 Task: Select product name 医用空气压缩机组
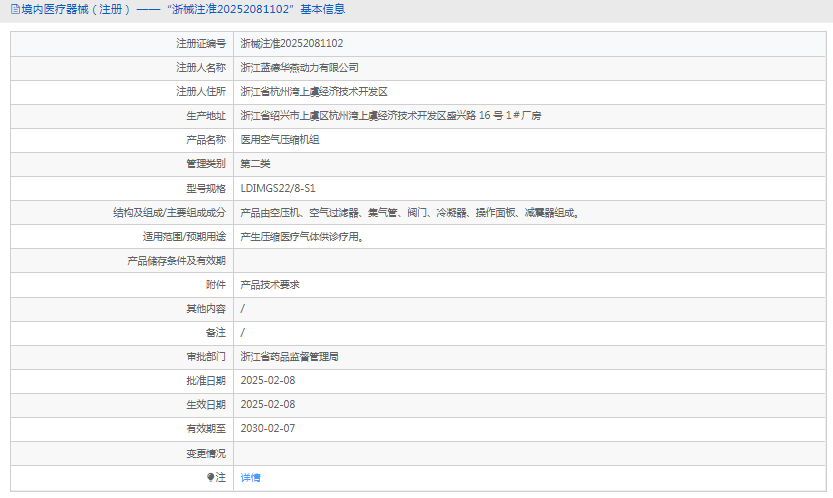click(x=279, y=140)
